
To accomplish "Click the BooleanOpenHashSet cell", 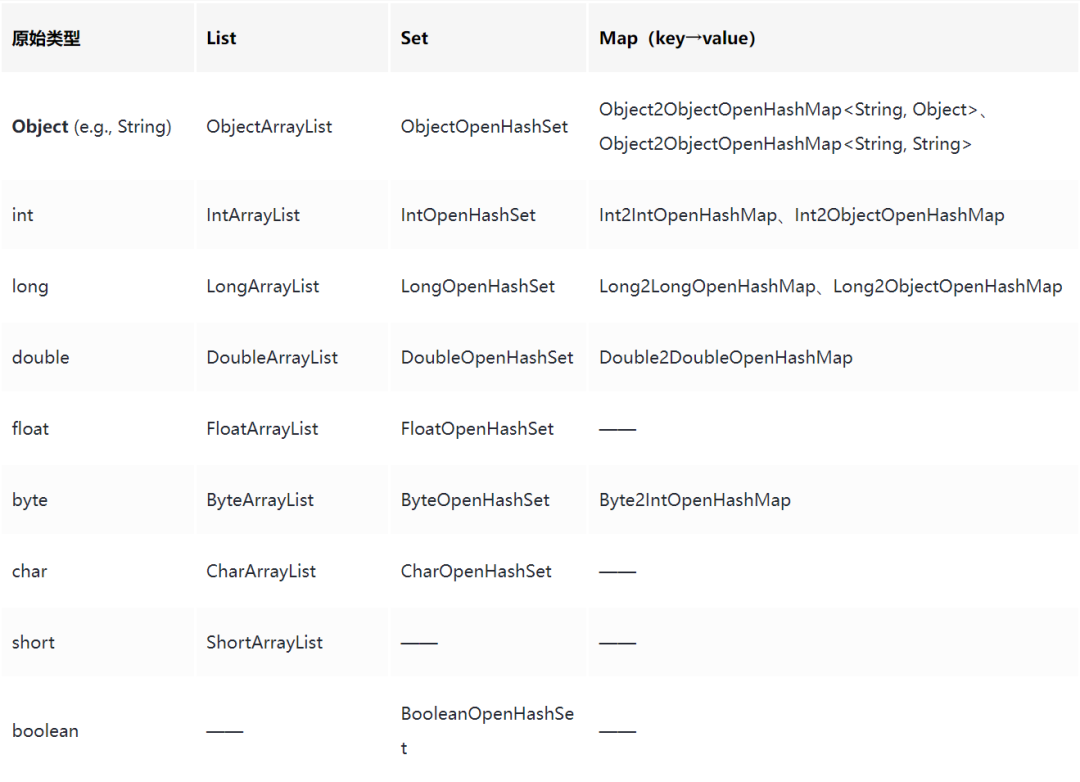I will [x=487, y=730].
